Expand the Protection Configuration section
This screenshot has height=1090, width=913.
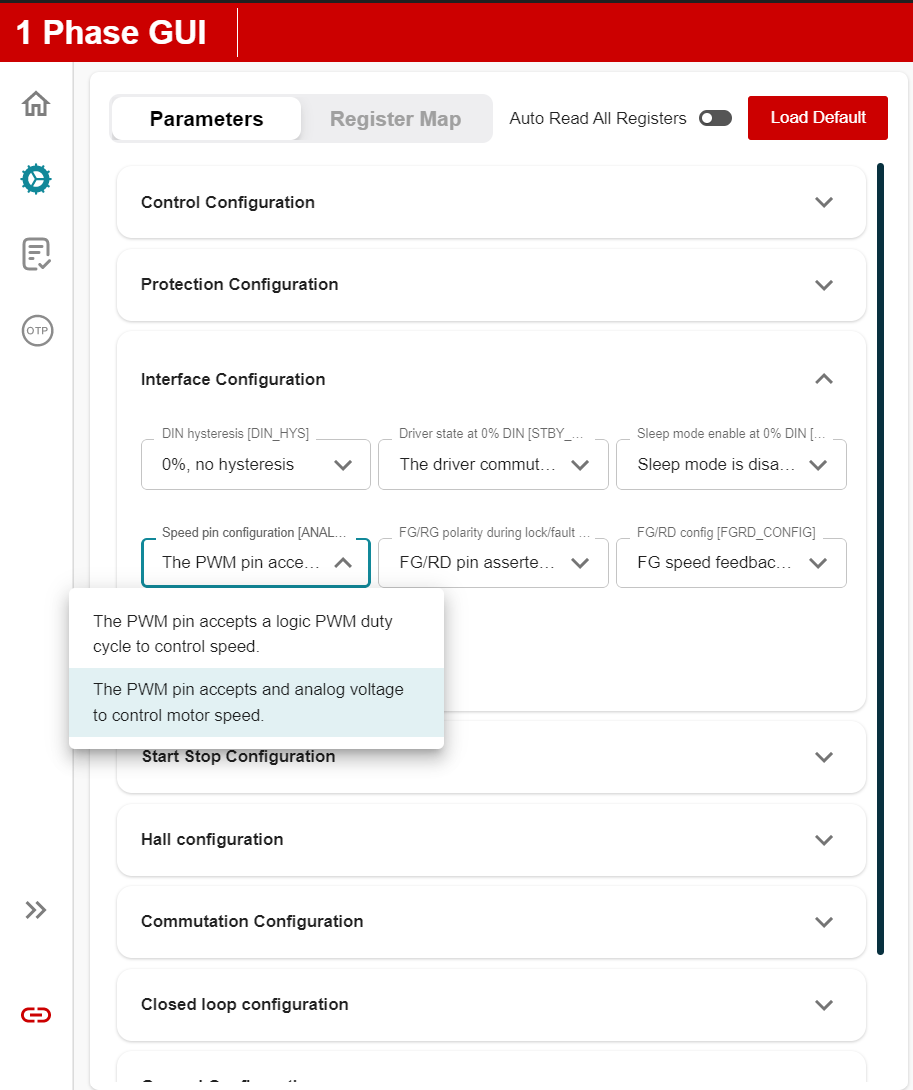coord(490,285)
